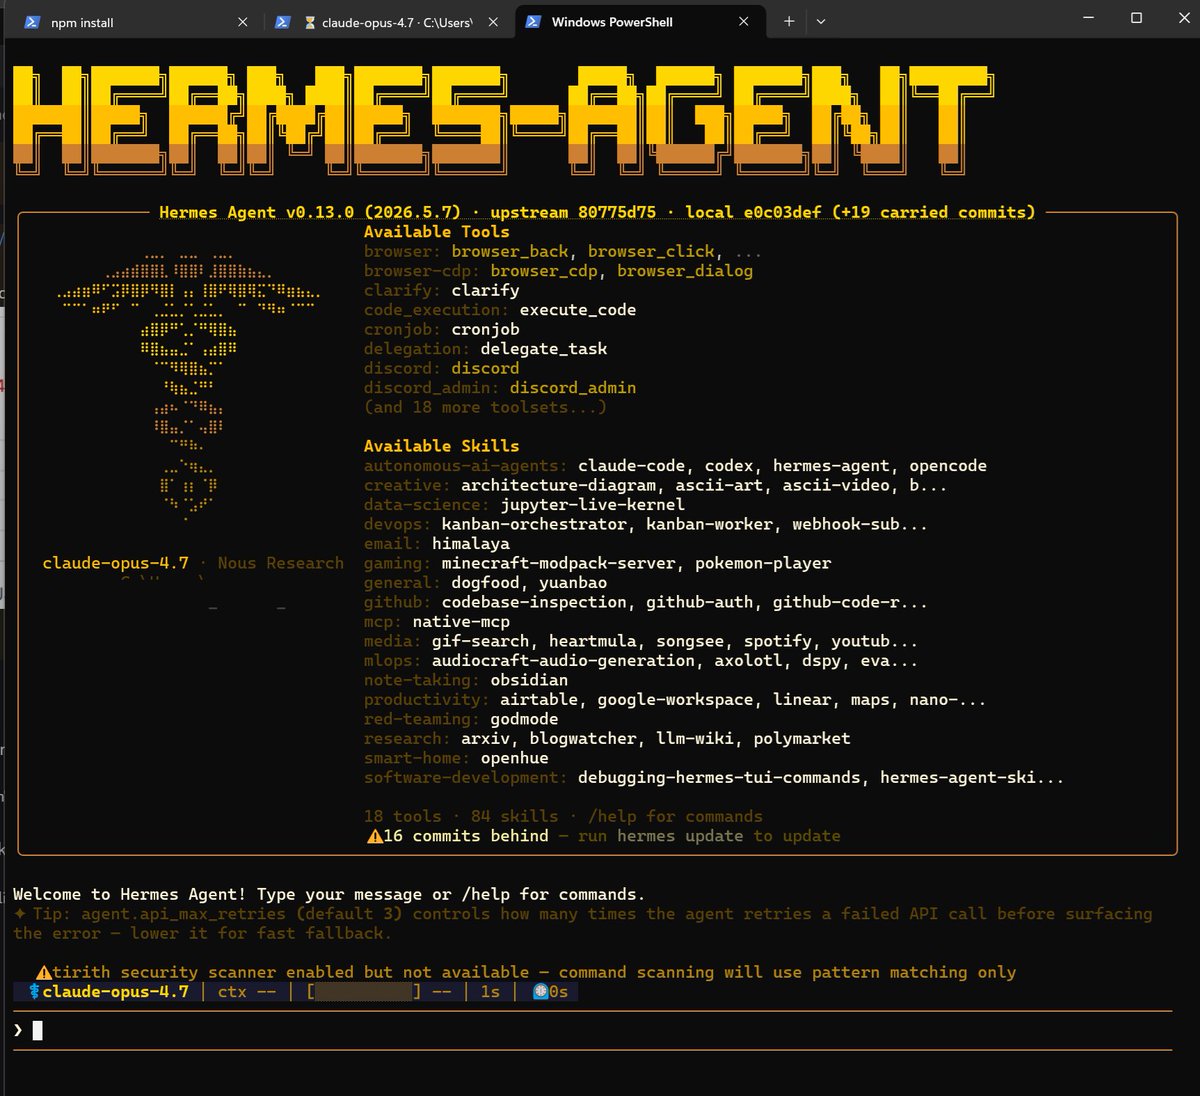Click the 'google-workspace' skill
1200x1096 pixels.
point(675,700)
